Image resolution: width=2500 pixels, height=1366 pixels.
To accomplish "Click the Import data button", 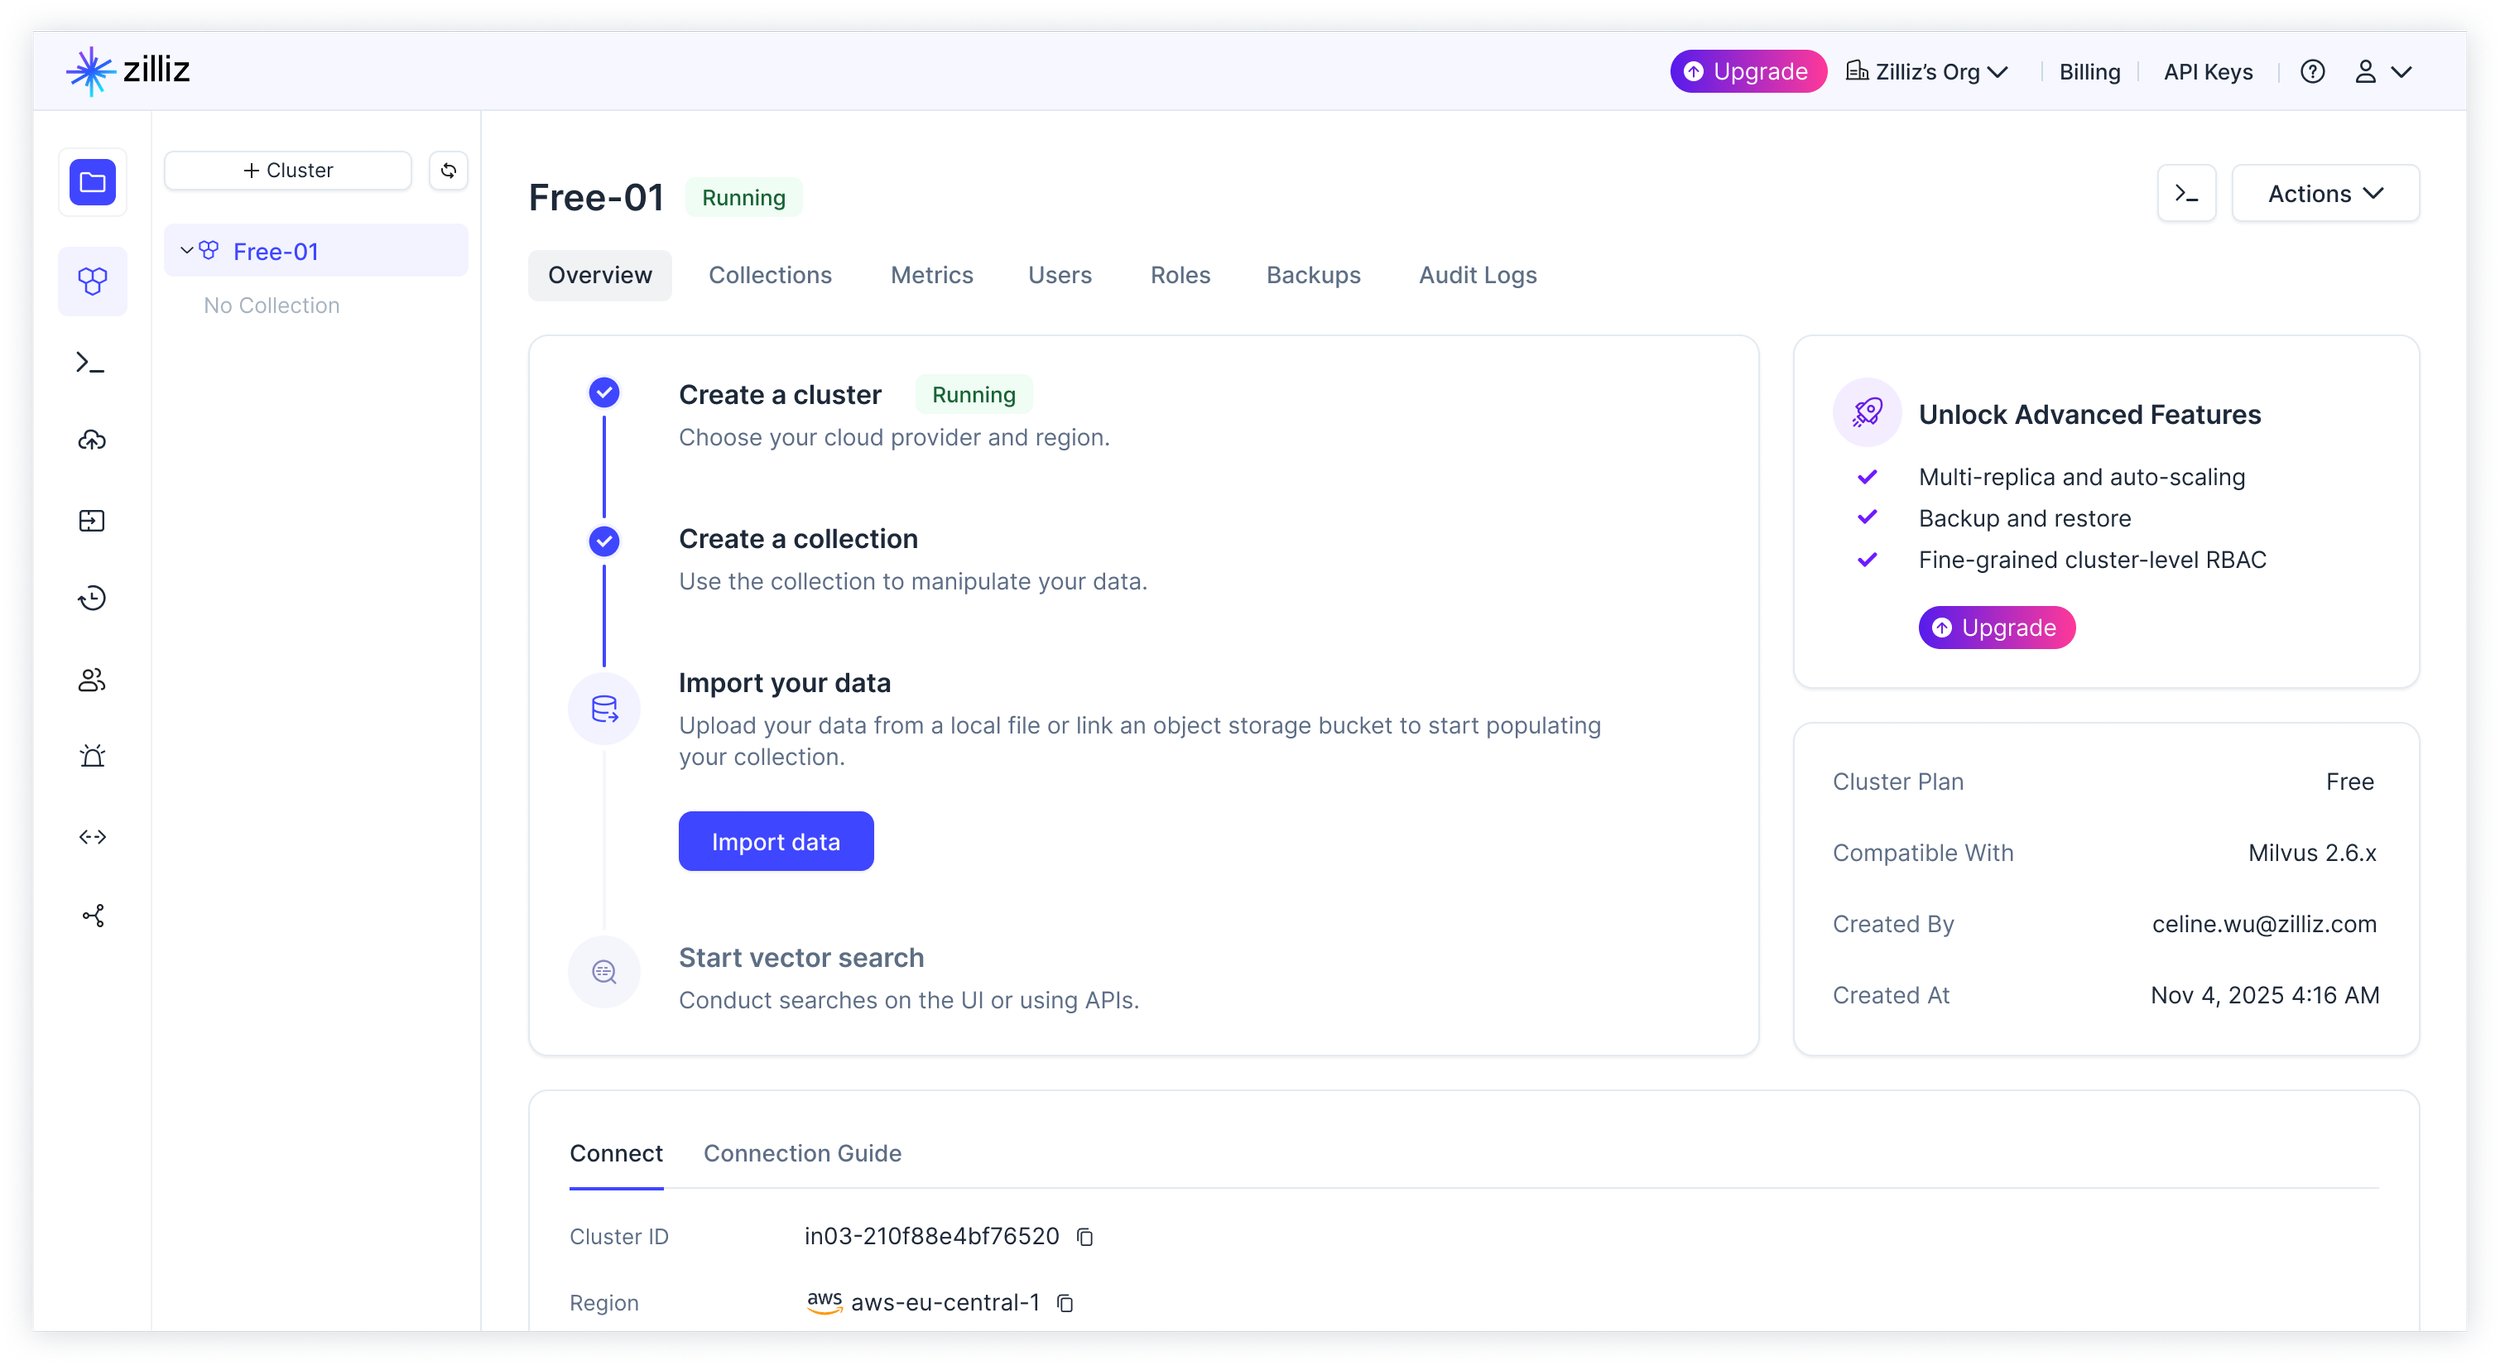I will click(x=776, y=842).
